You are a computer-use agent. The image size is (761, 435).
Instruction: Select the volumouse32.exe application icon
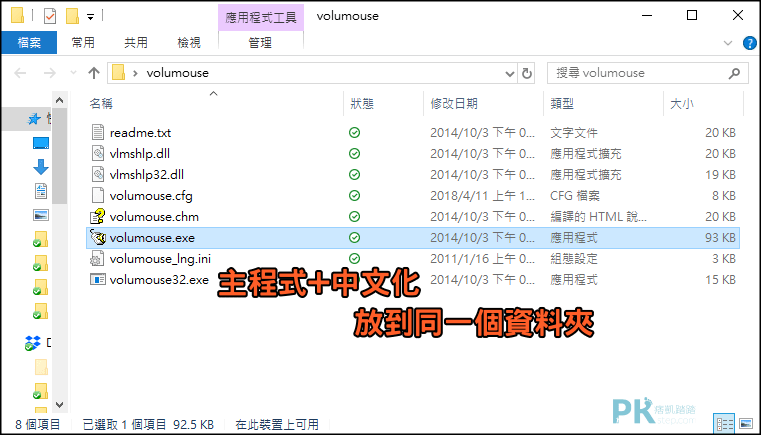tap(98, 280)
